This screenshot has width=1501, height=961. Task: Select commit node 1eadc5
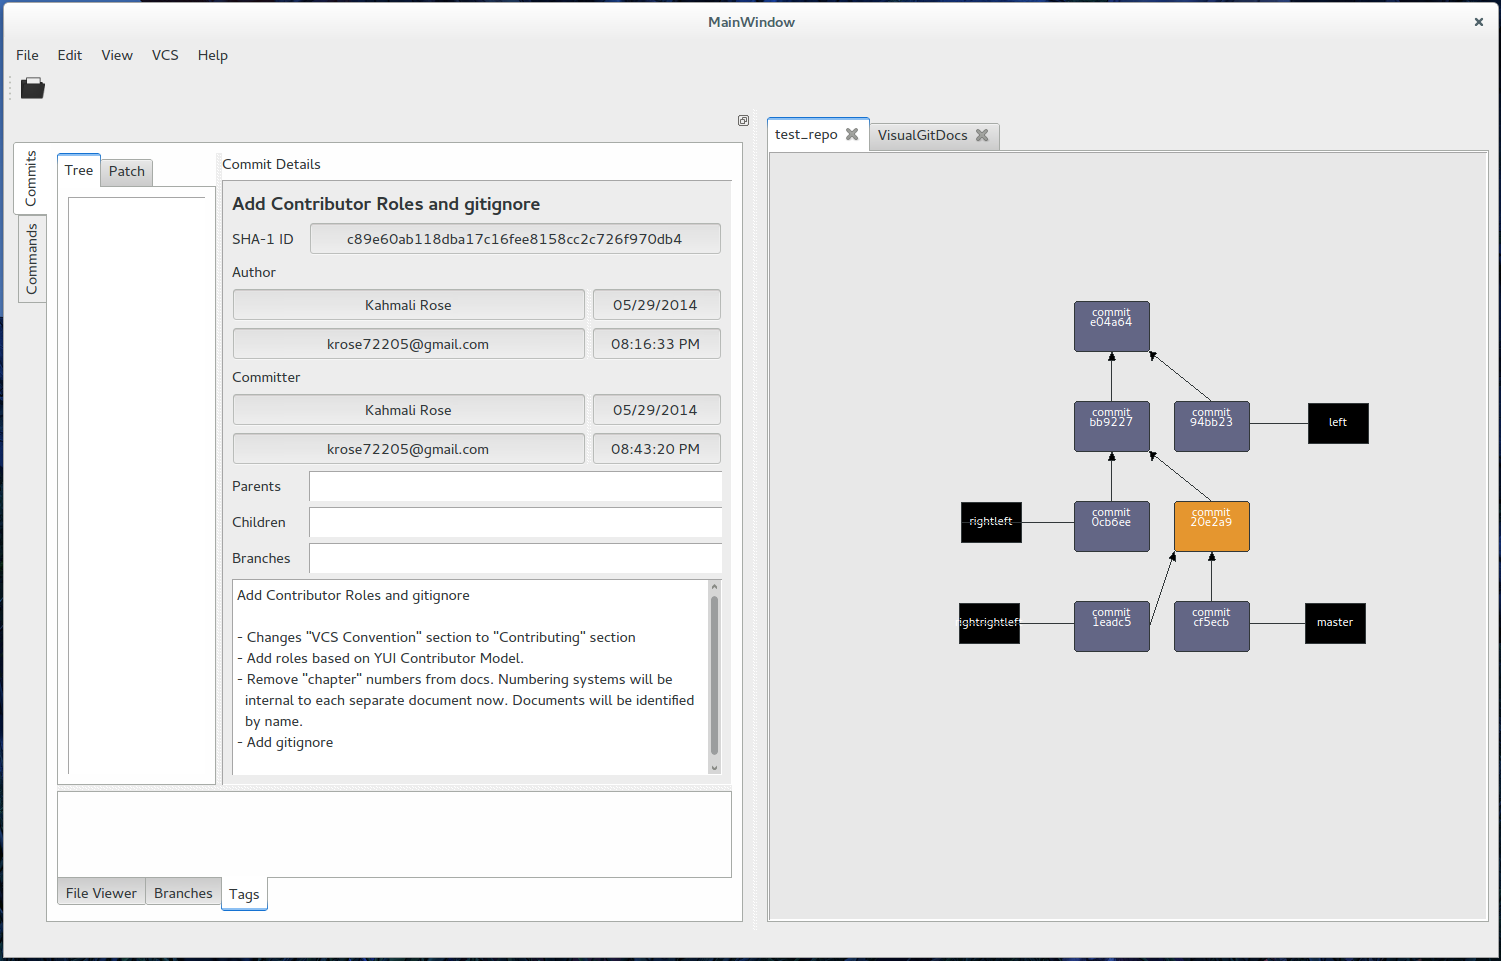(x=1112, y=627)
